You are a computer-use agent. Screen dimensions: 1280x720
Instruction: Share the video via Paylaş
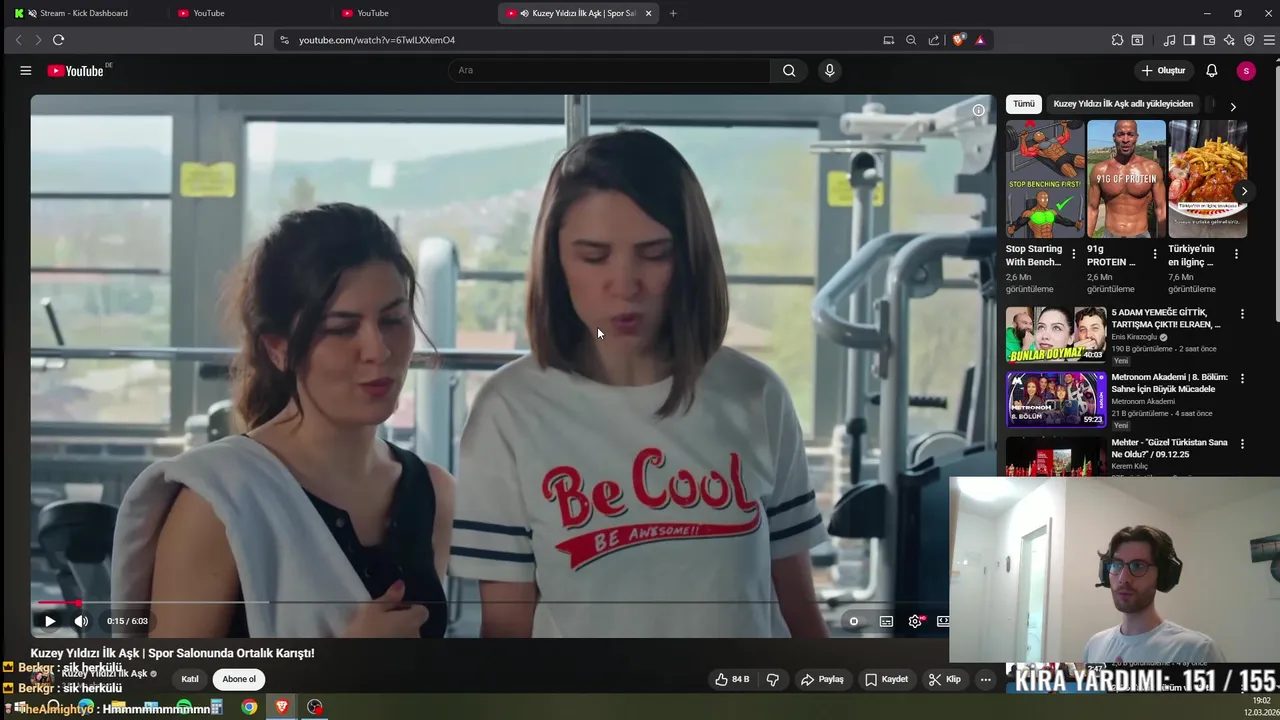822,679
